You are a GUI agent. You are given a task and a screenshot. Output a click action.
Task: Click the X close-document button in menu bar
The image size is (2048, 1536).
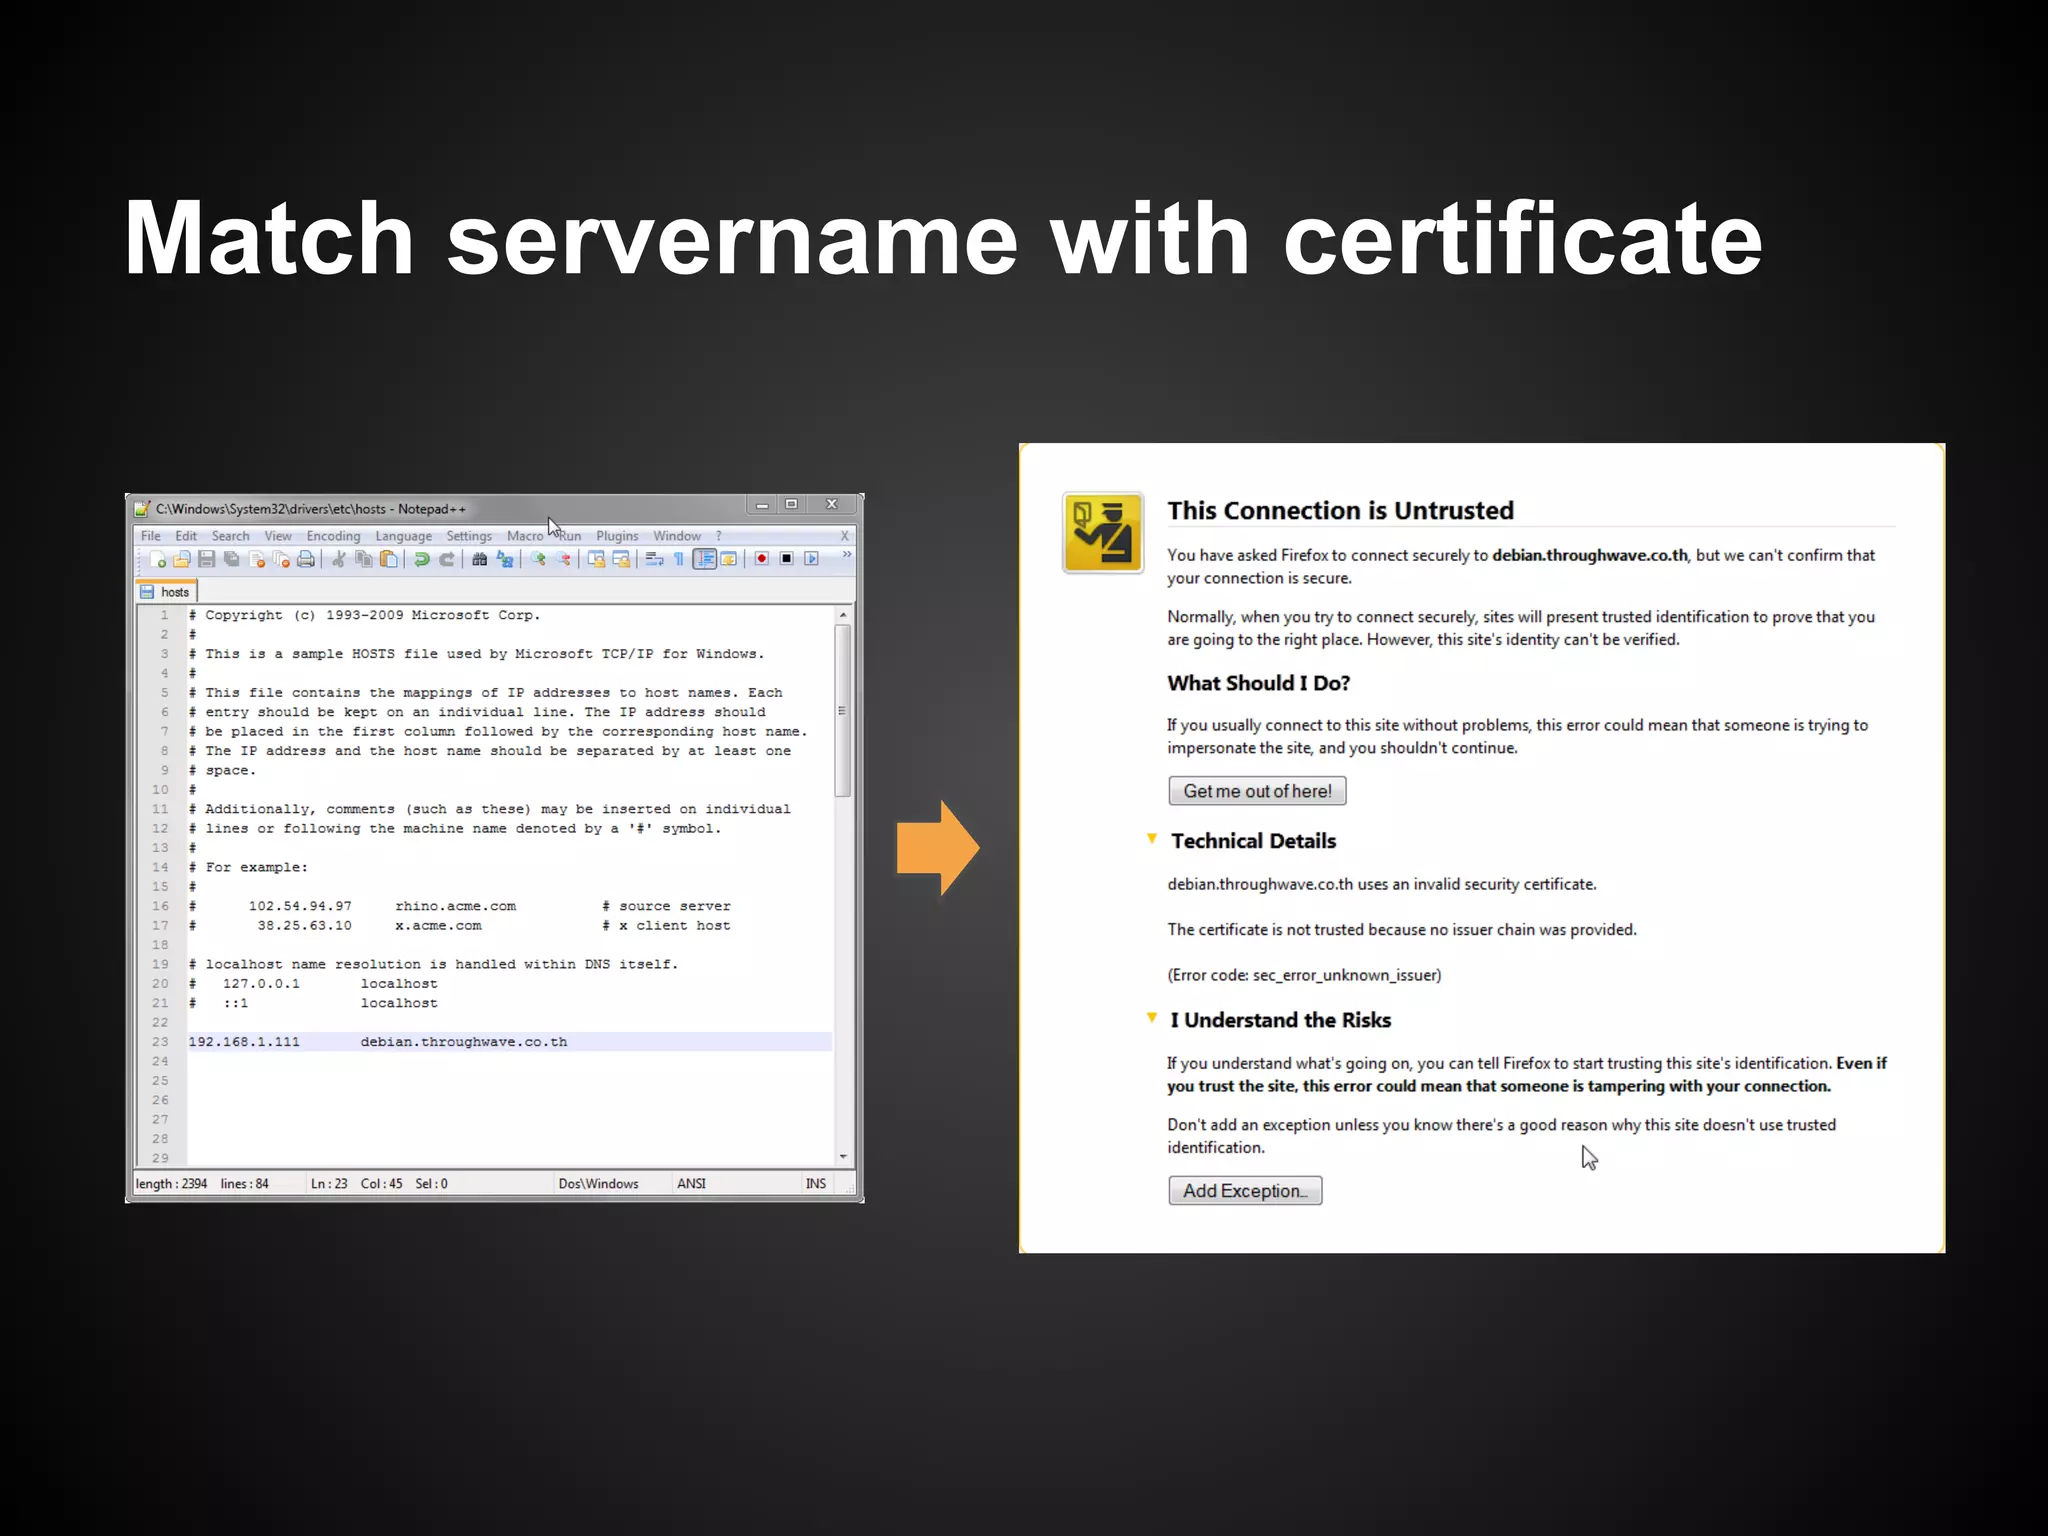pyautogui.click(x=844, y=536)
